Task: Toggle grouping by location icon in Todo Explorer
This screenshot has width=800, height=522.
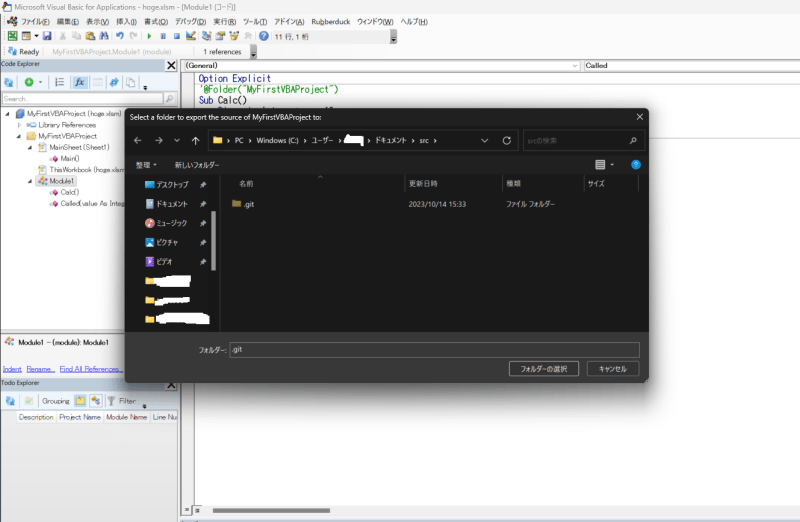Action: point(95,401)
